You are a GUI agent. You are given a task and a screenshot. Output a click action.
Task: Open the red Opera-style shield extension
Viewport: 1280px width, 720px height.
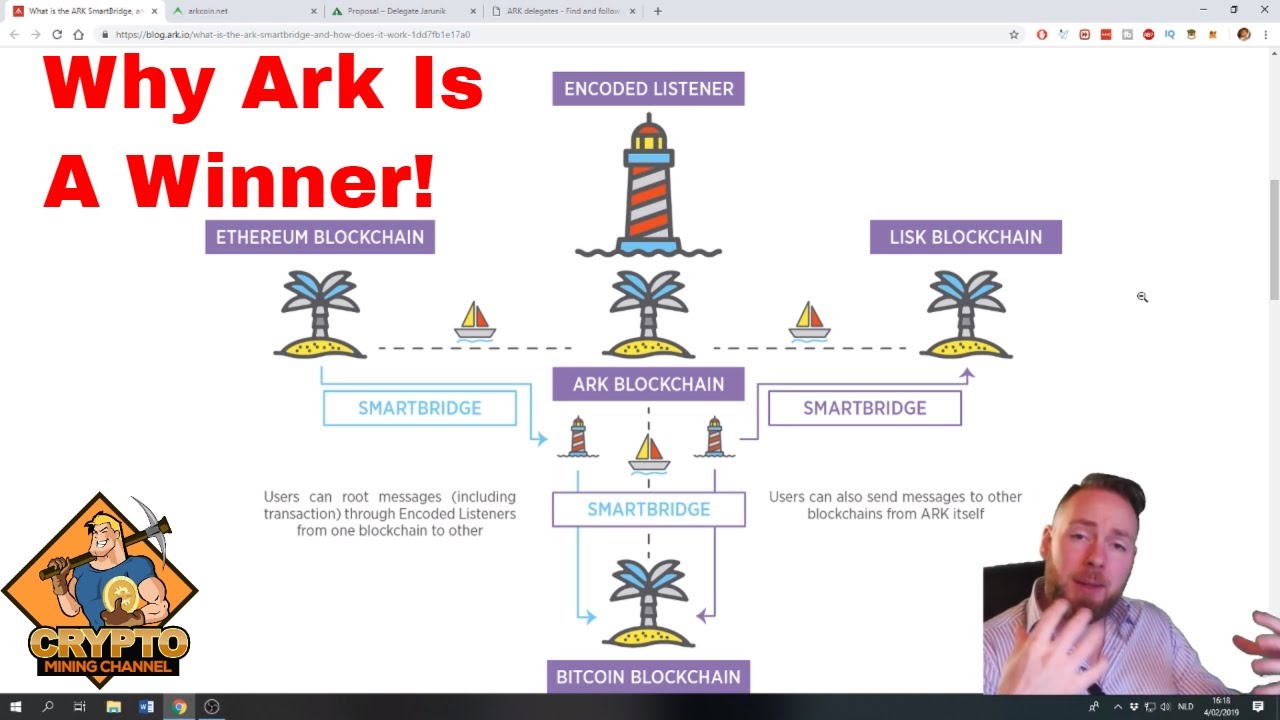click(x=1042, y=34)
